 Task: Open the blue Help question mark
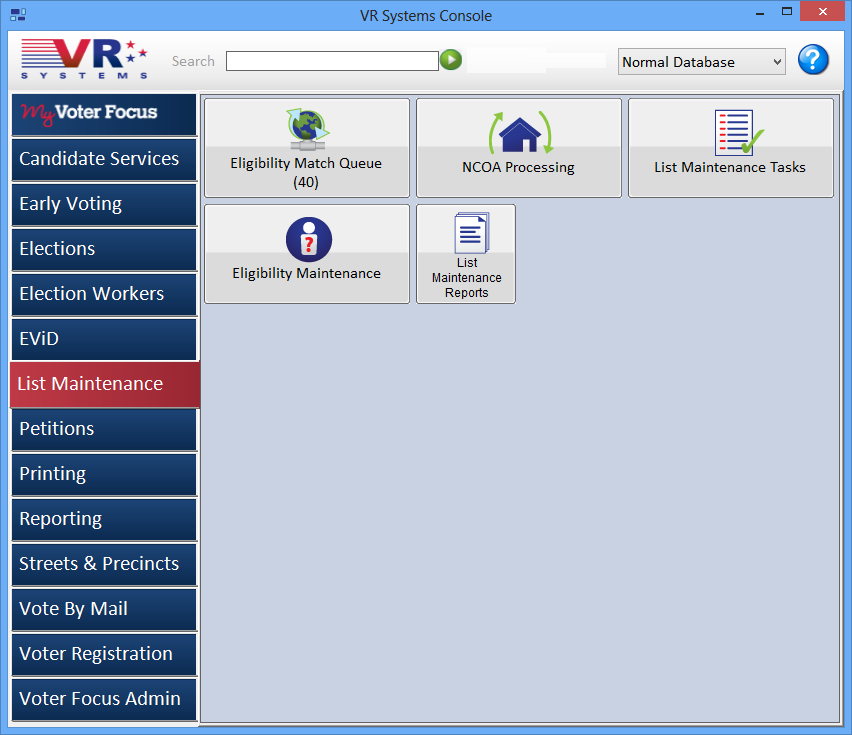(813, 59)
